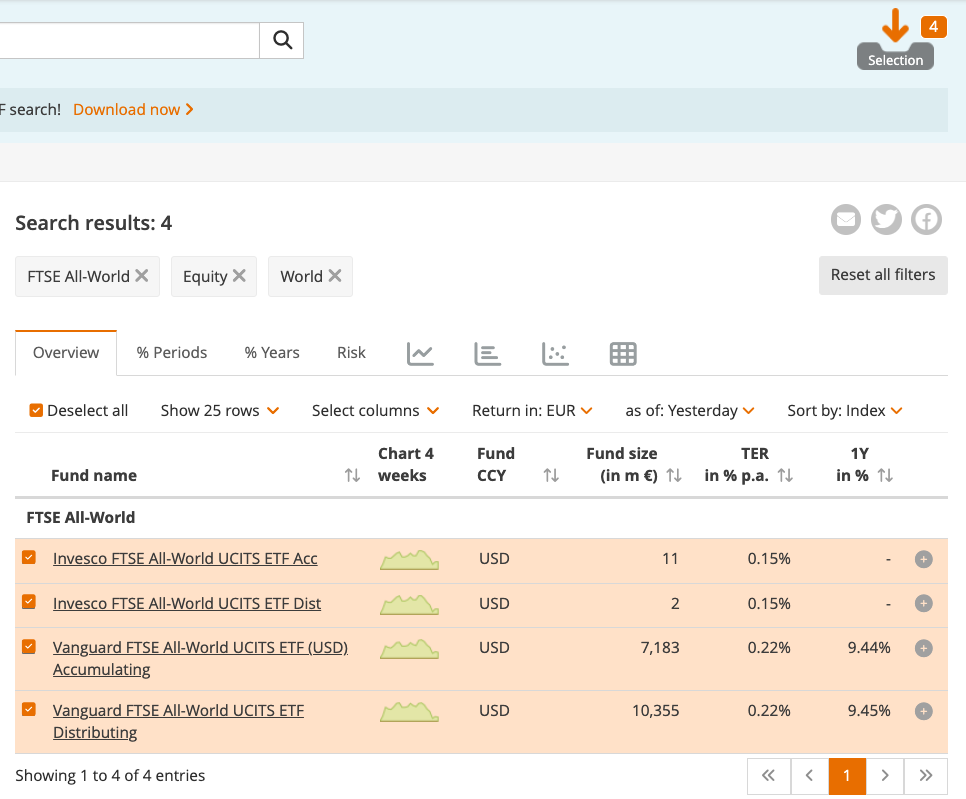Switch to the % Periods tab
Image resolution: width=966 pixels, height=799 pixels.
(x=172, y=353)
